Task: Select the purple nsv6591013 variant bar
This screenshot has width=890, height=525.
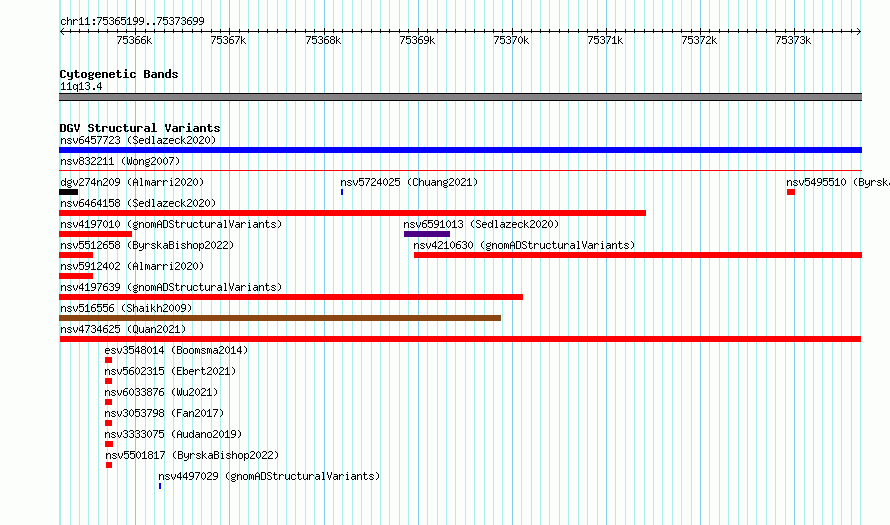Action: (427, 234)
